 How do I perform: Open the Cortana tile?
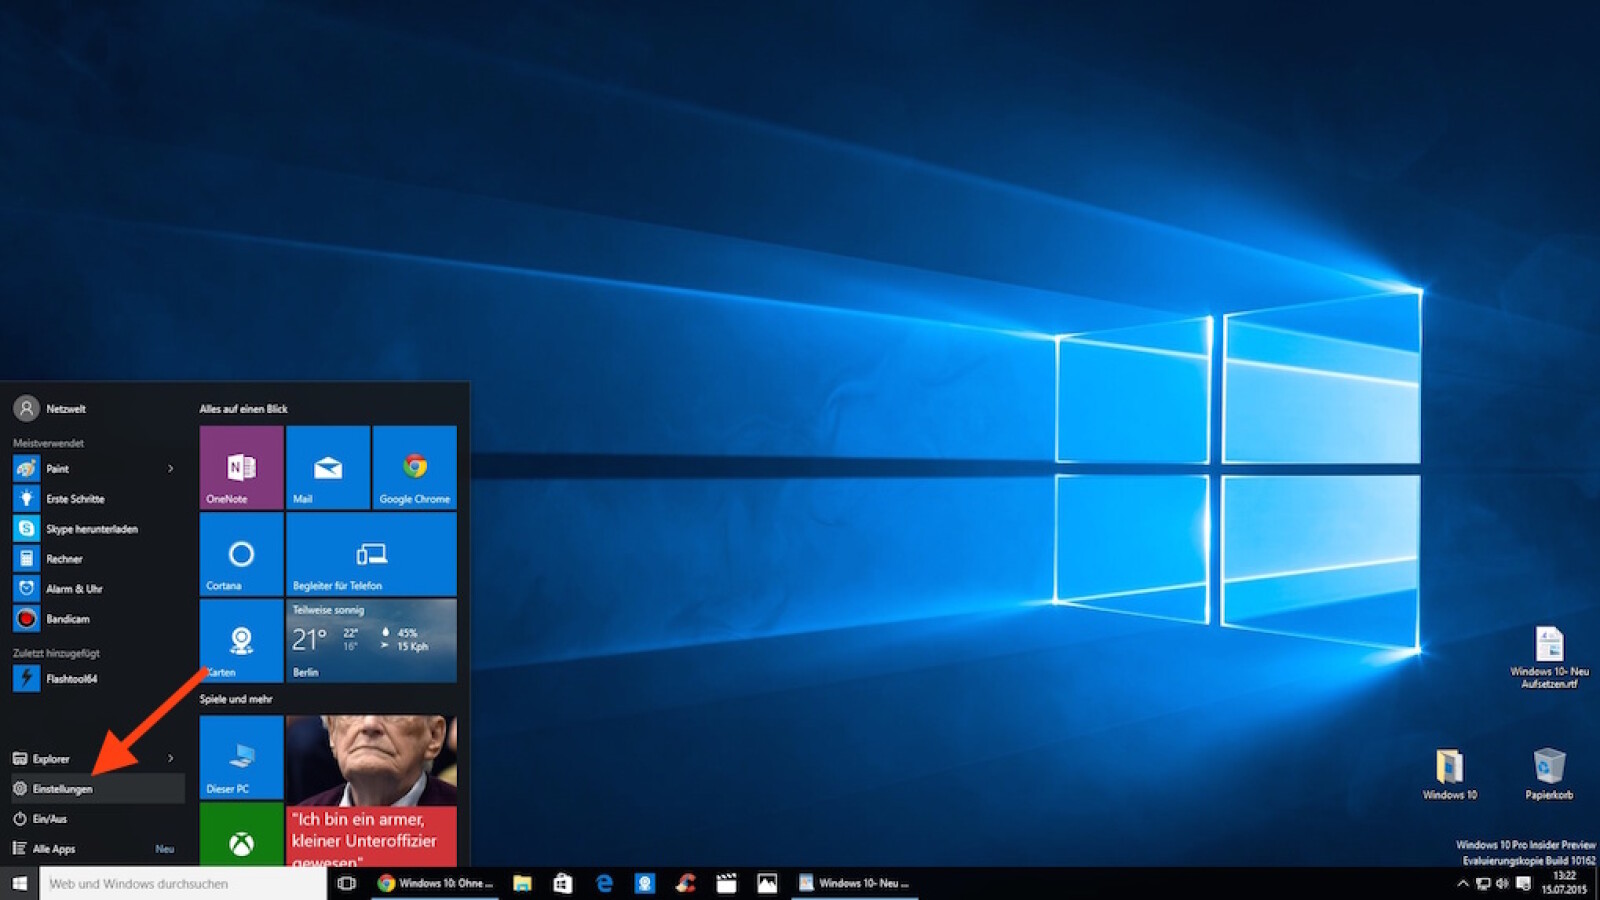pyautogui.click(x=241, y=554)
